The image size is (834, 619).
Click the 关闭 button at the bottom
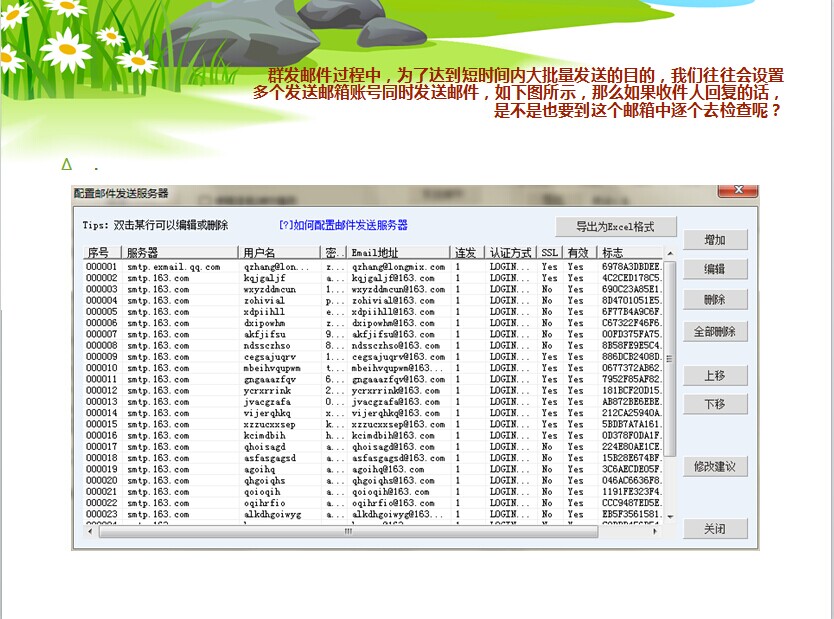[714, 529]
